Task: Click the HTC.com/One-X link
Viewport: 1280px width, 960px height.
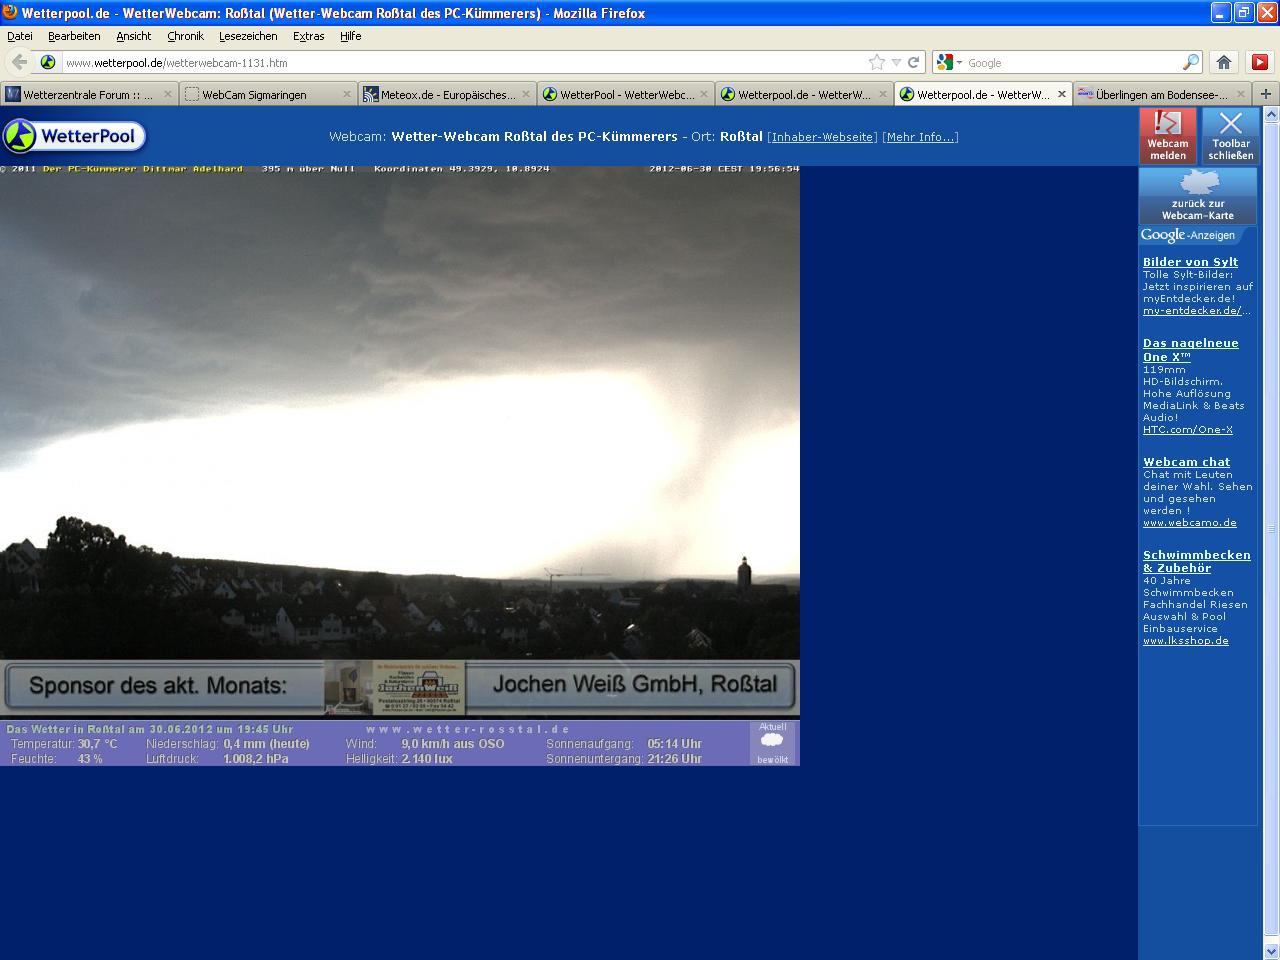Action: [x=1188, y=430]
